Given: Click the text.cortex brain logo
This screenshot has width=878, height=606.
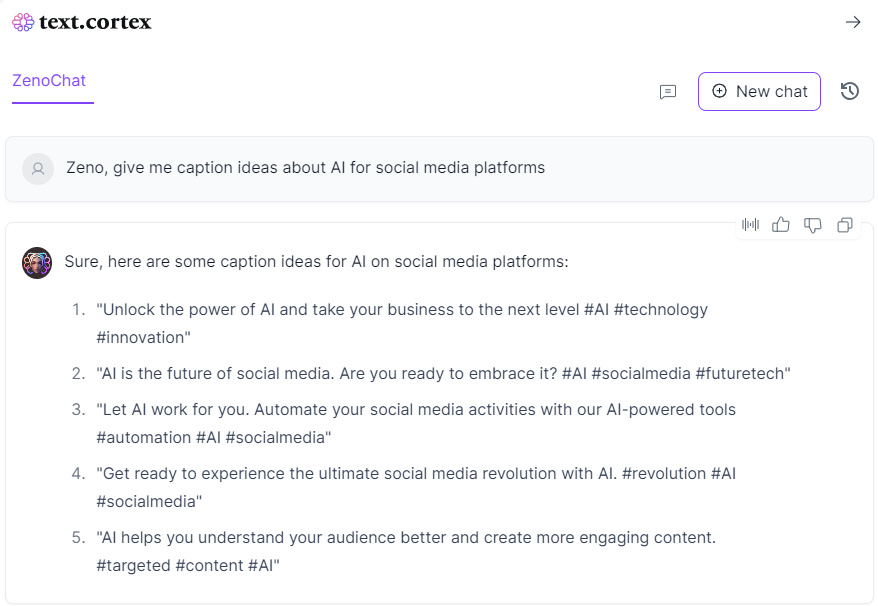Looking at the screenshot, I should [21, 21].
